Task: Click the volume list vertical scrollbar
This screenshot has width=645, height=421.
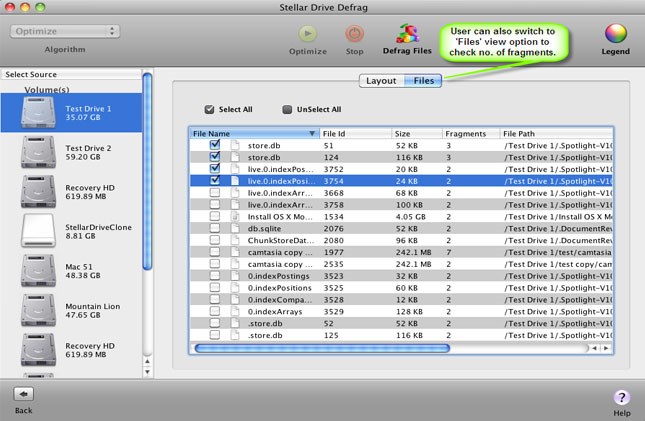Action: (x=147, y=172)
